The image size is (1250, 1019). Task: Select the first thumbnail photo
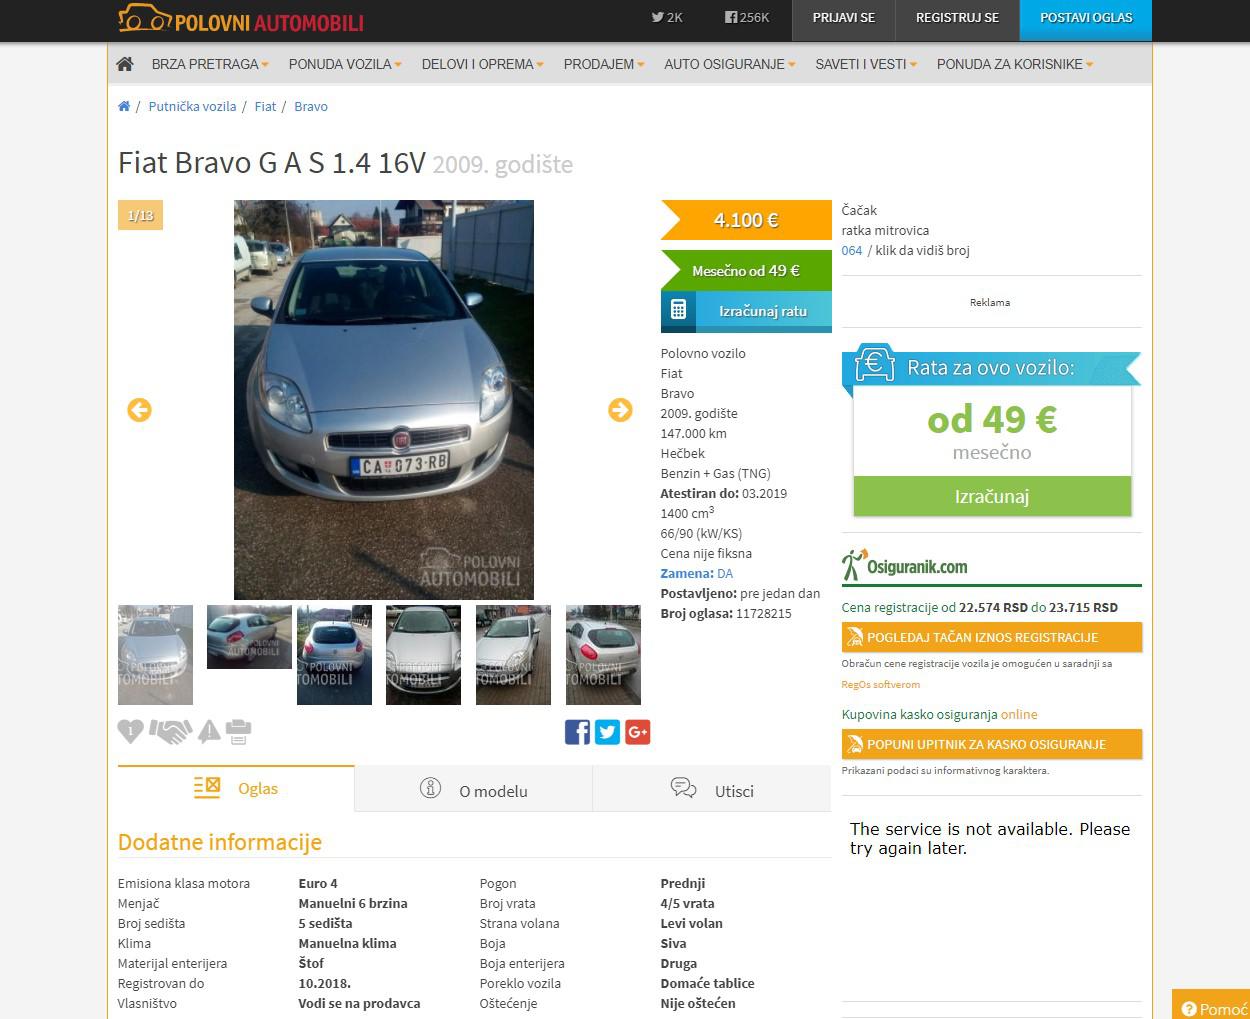click(155, 655)
